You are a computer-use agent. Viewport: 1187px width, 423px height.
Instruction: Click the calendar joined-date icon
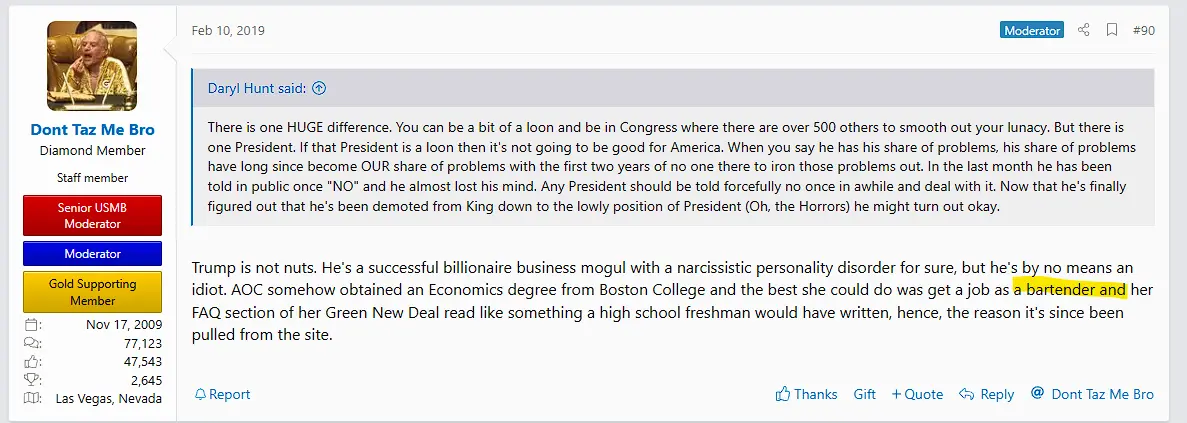(x=32, y=325)
